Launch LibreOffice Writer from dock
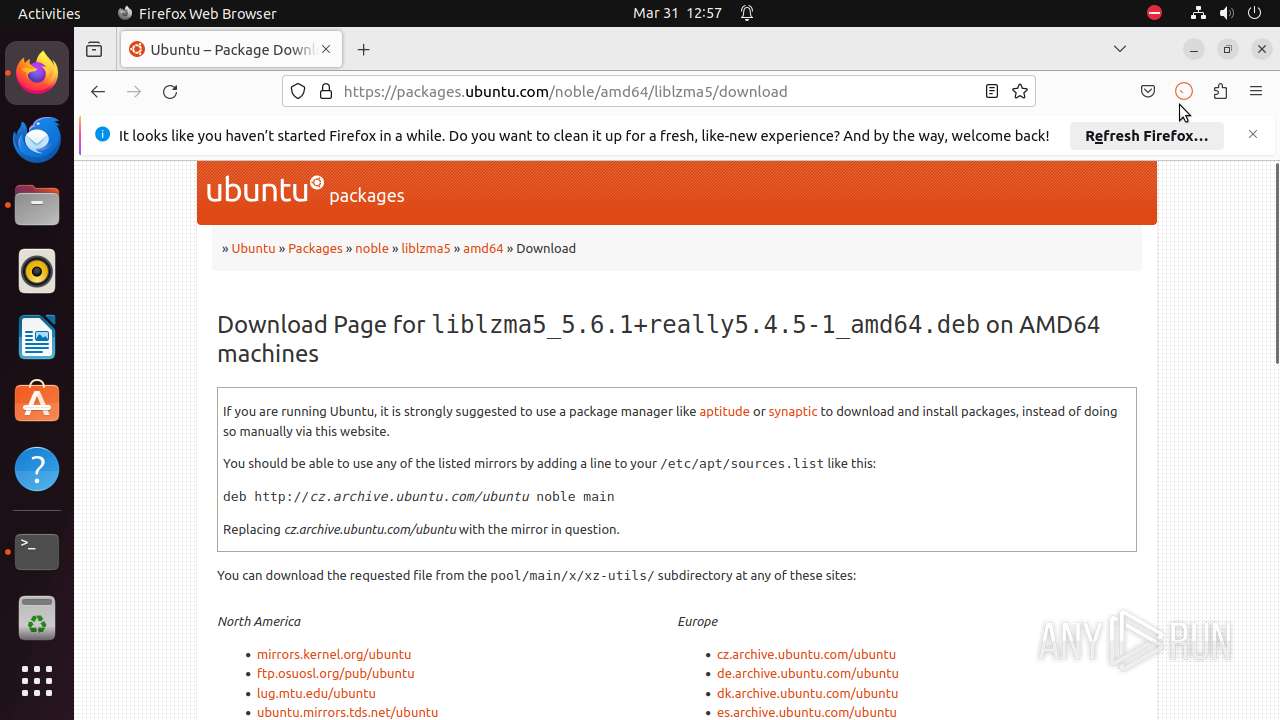The height and width of the screenshot is (720, 1280). pos(37,337)
